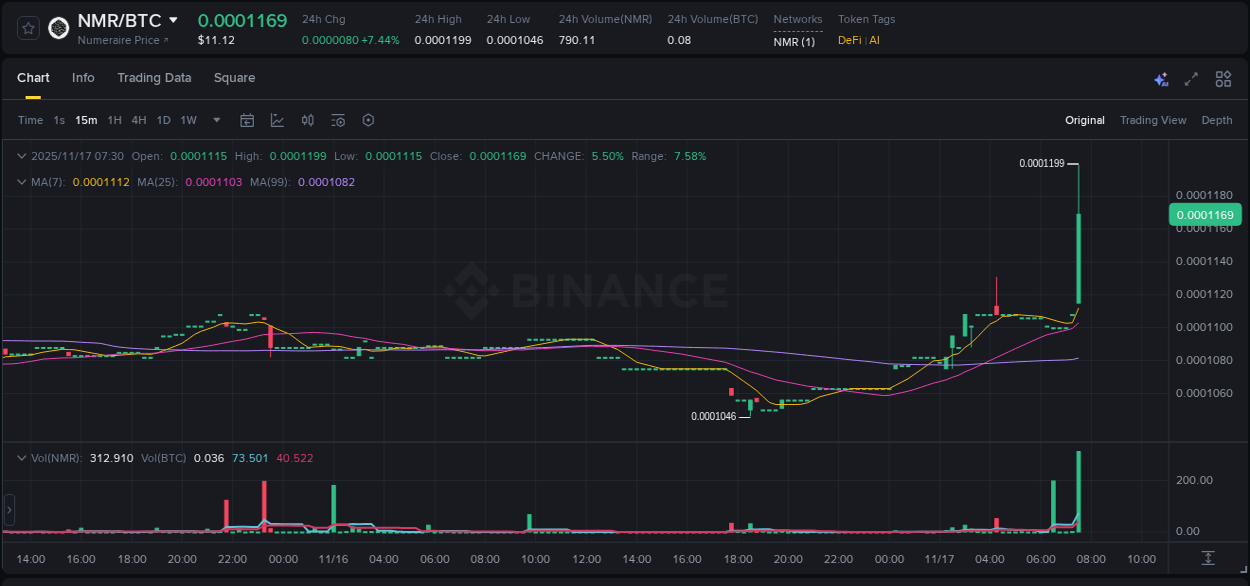1250x586 pixels.
Task: Select the calendar date-jump icon on chart toolbar
Action: (247, 120)
